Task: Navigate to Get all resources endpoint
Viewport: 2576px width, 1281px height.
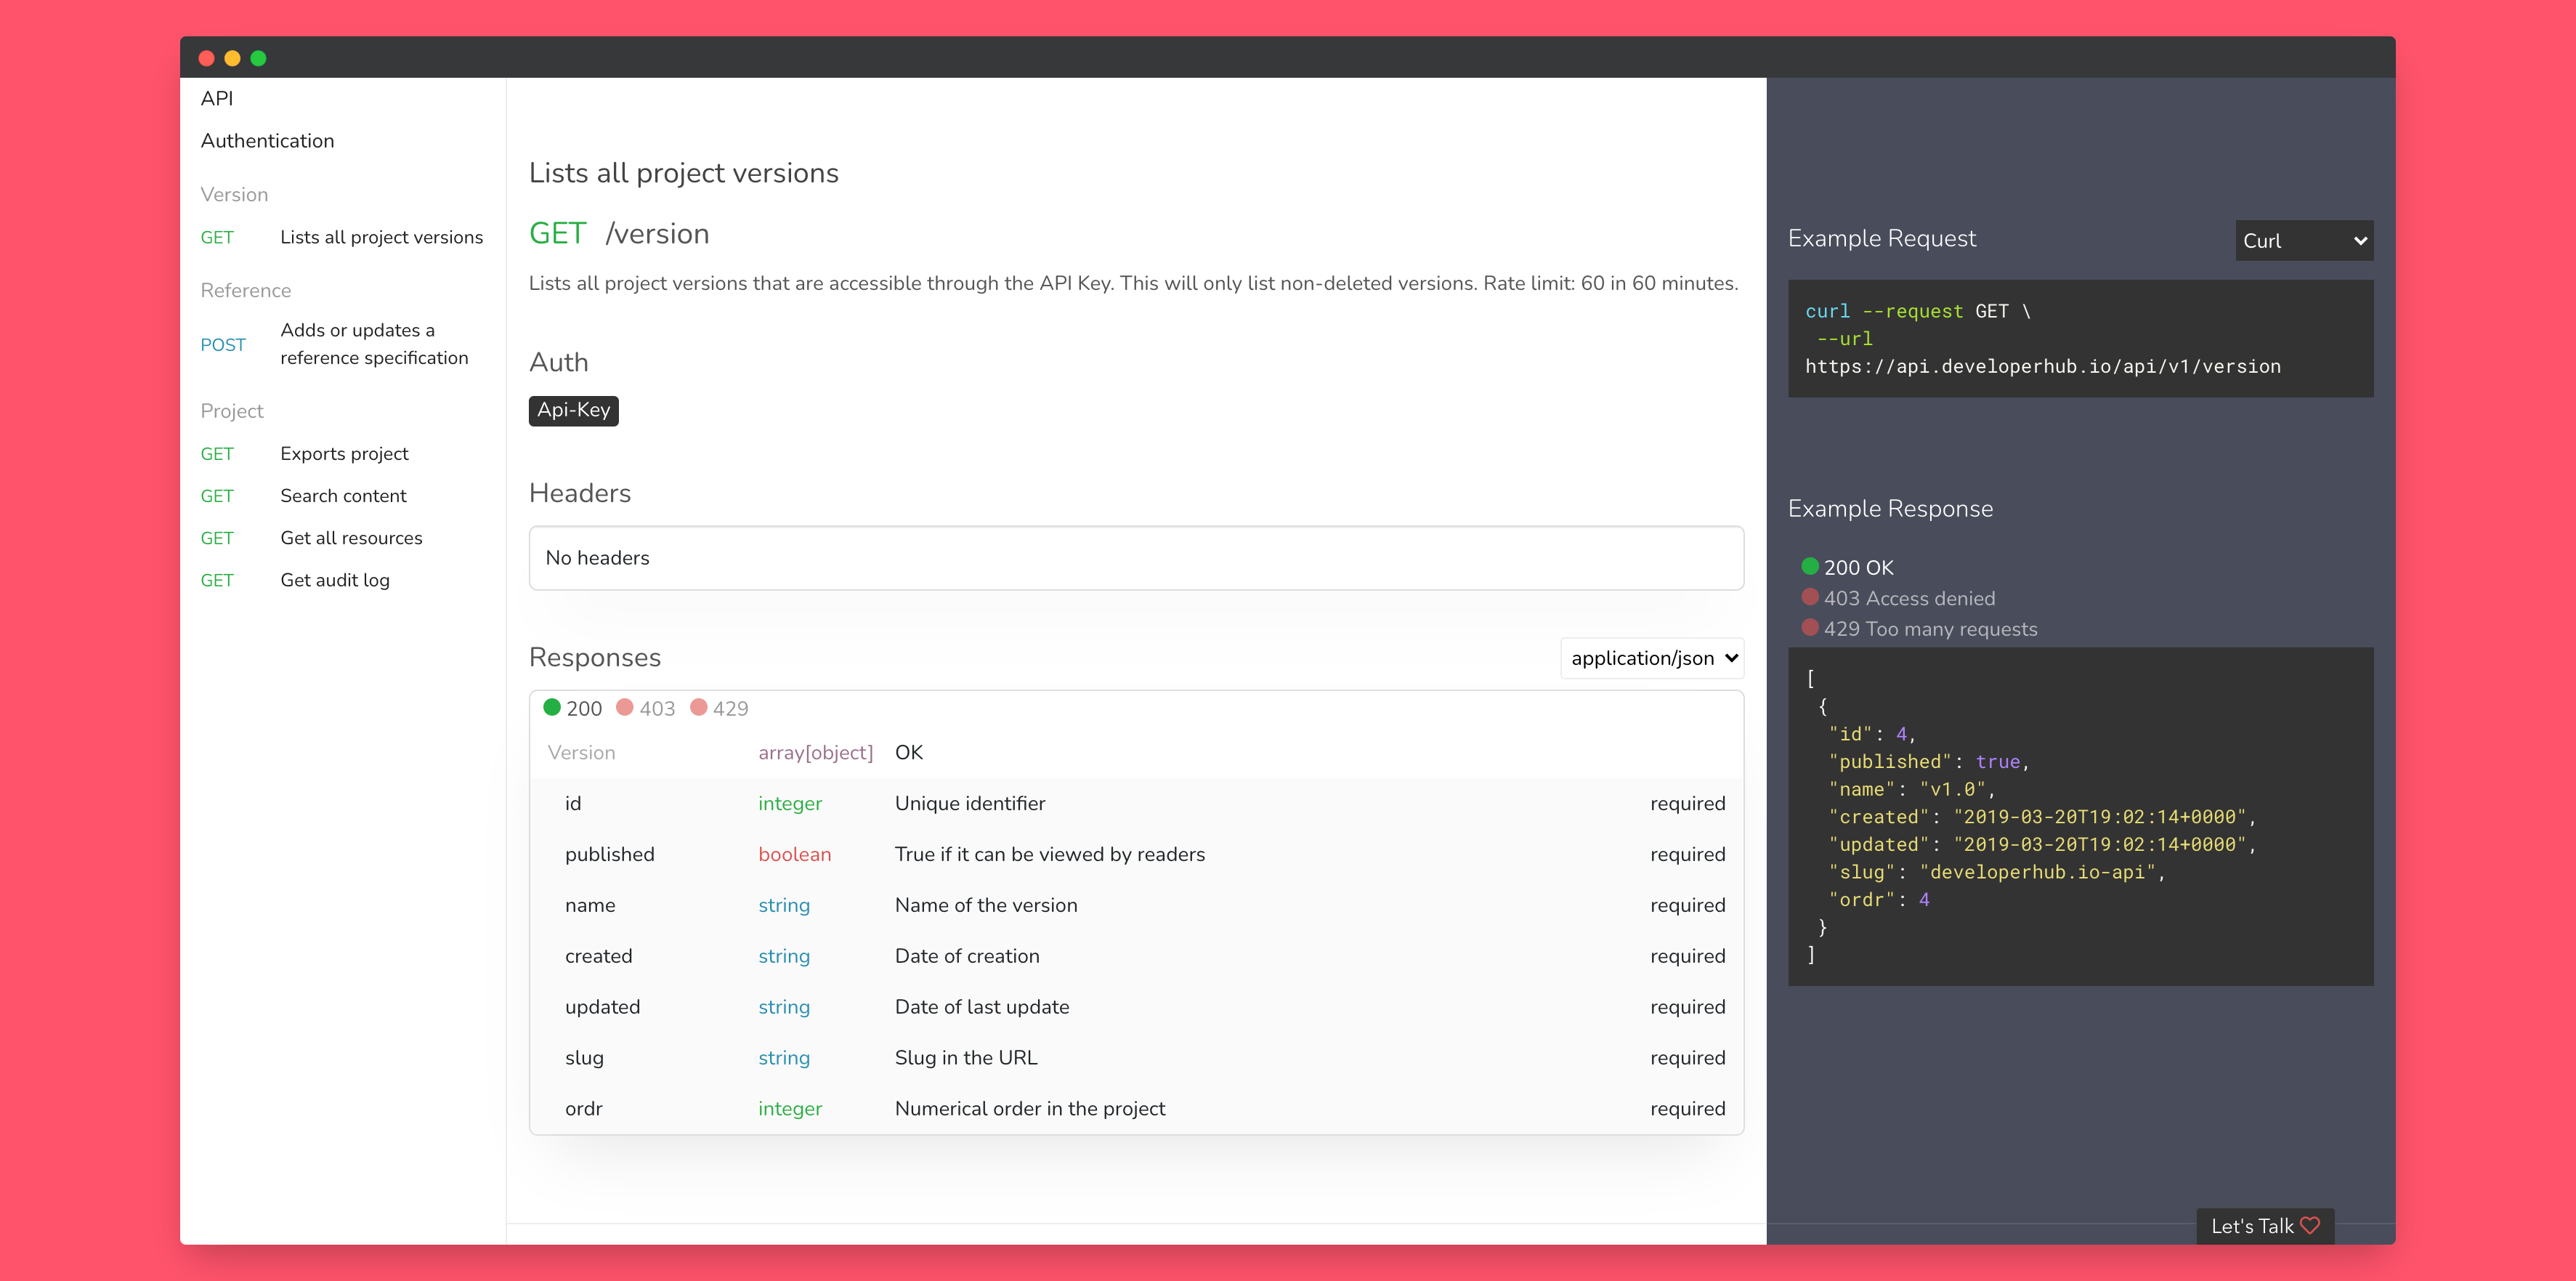Action: 351,538
